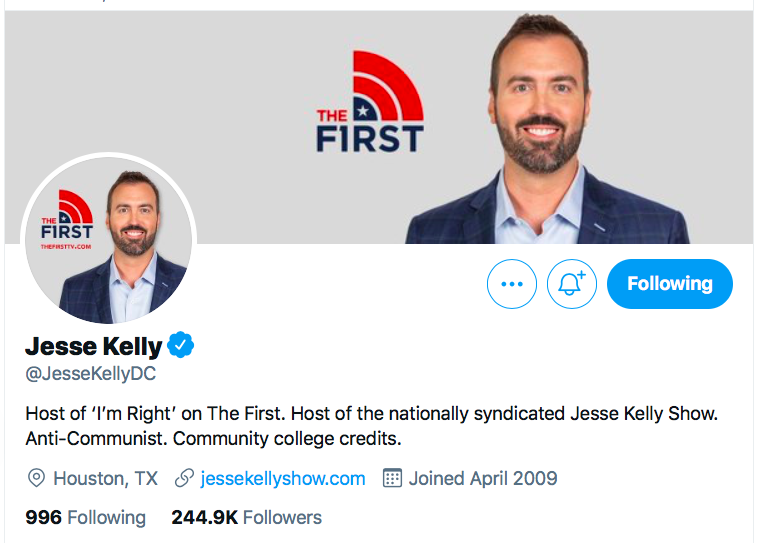Open the three-dots more options button

pos(512,284)
